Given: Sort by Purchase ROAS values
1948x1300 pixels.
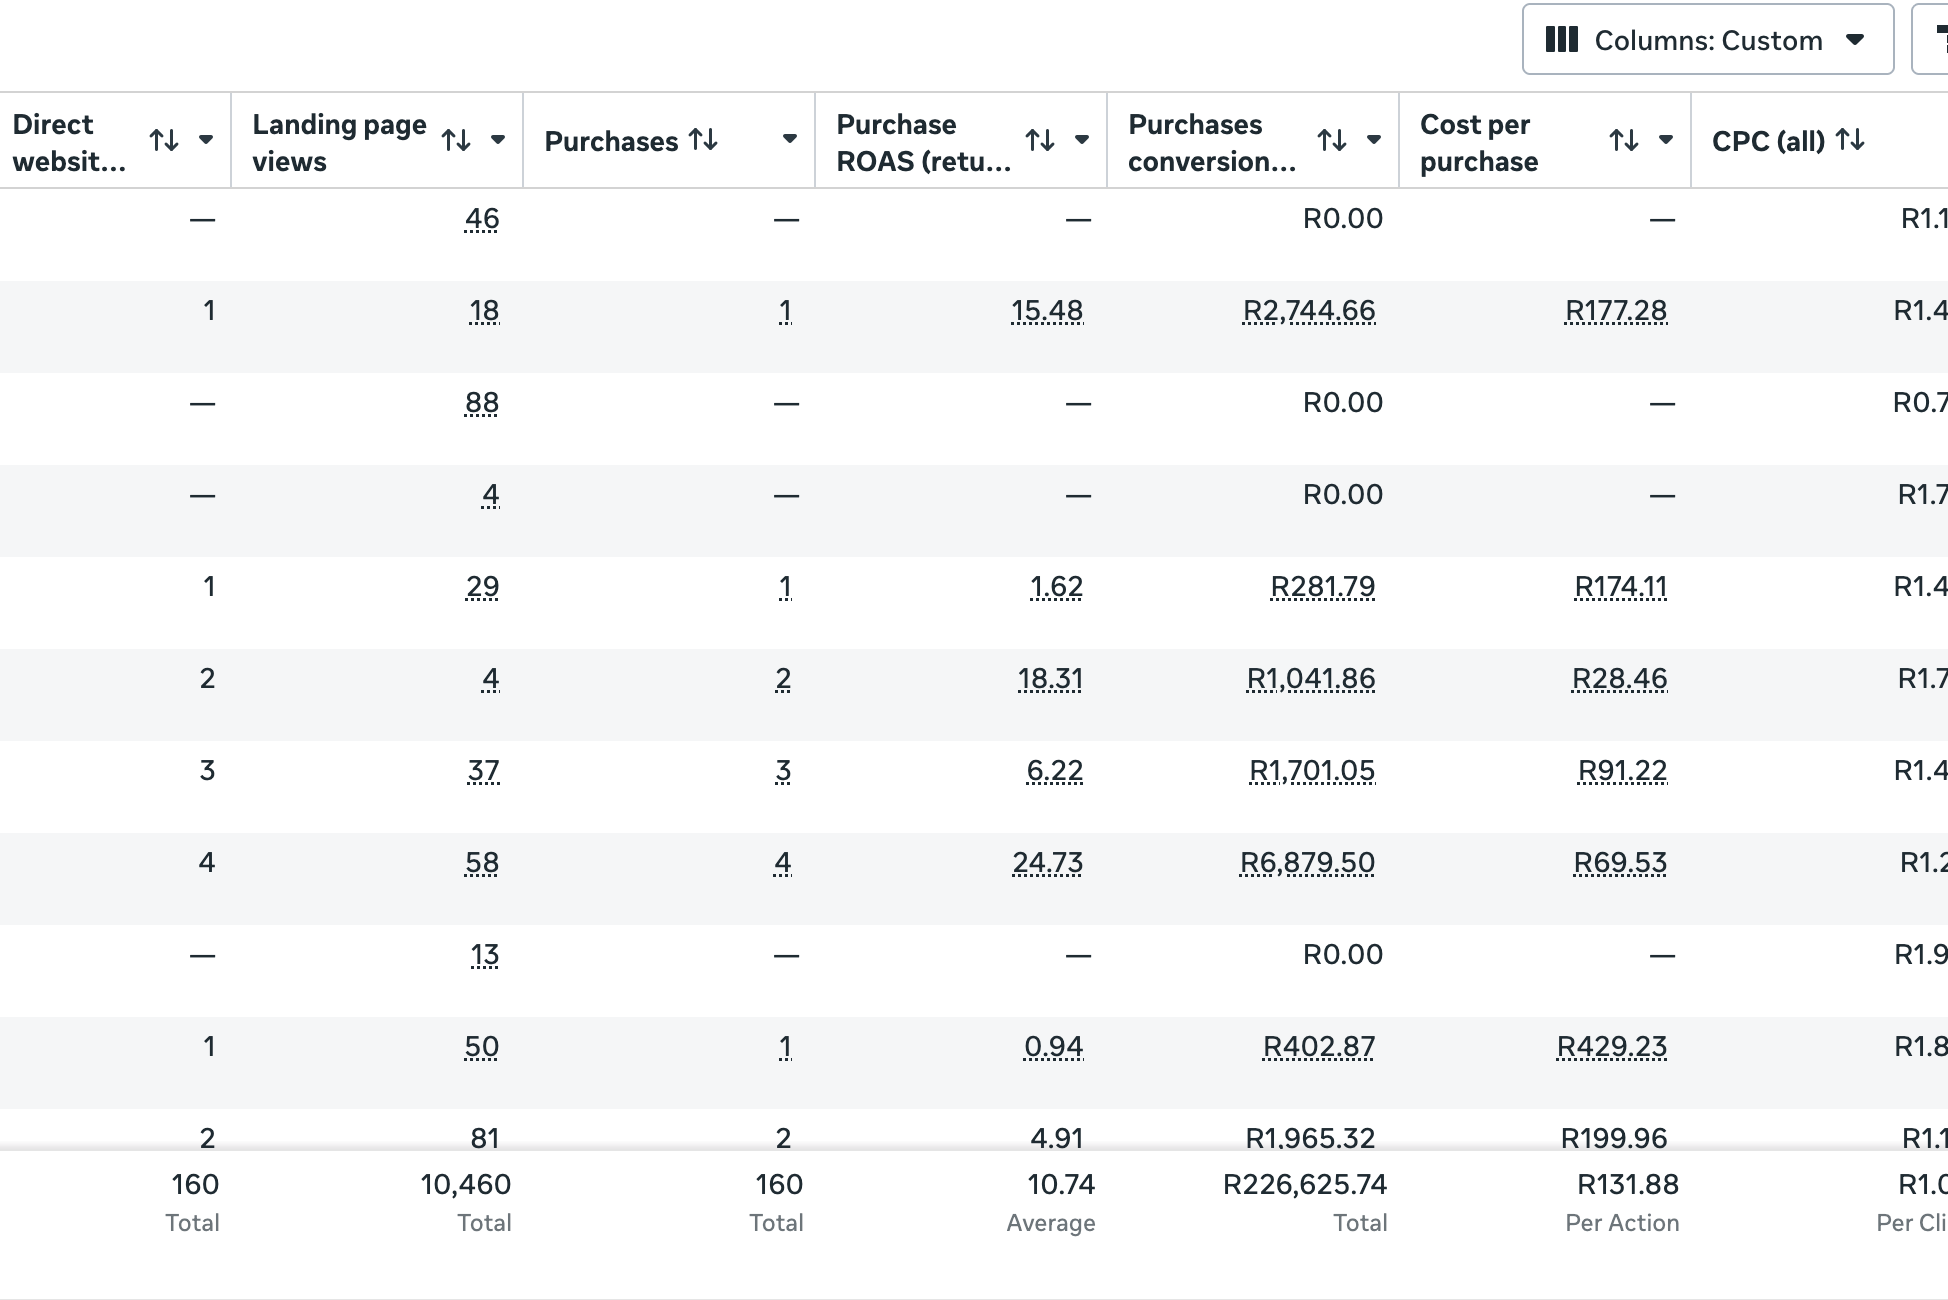Looking at the screenshot, I should pyautogui.click(x=1040, y=140).
